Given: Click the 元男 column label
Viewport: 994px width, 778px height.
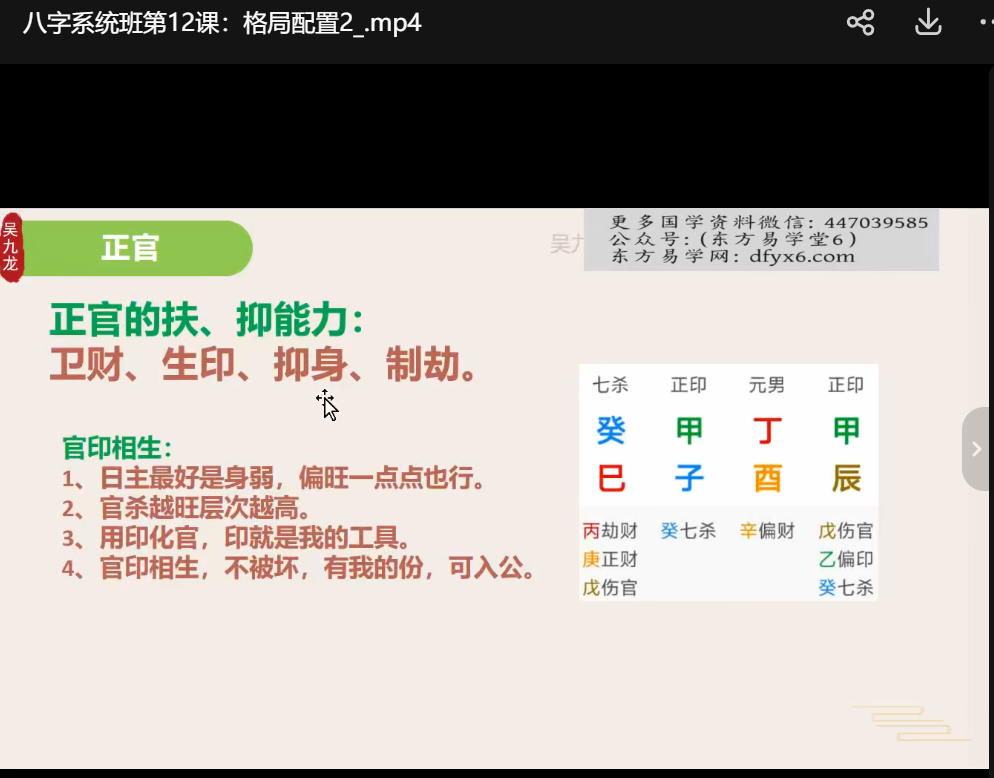Looking at the screenshot, I should coord(767,385).
